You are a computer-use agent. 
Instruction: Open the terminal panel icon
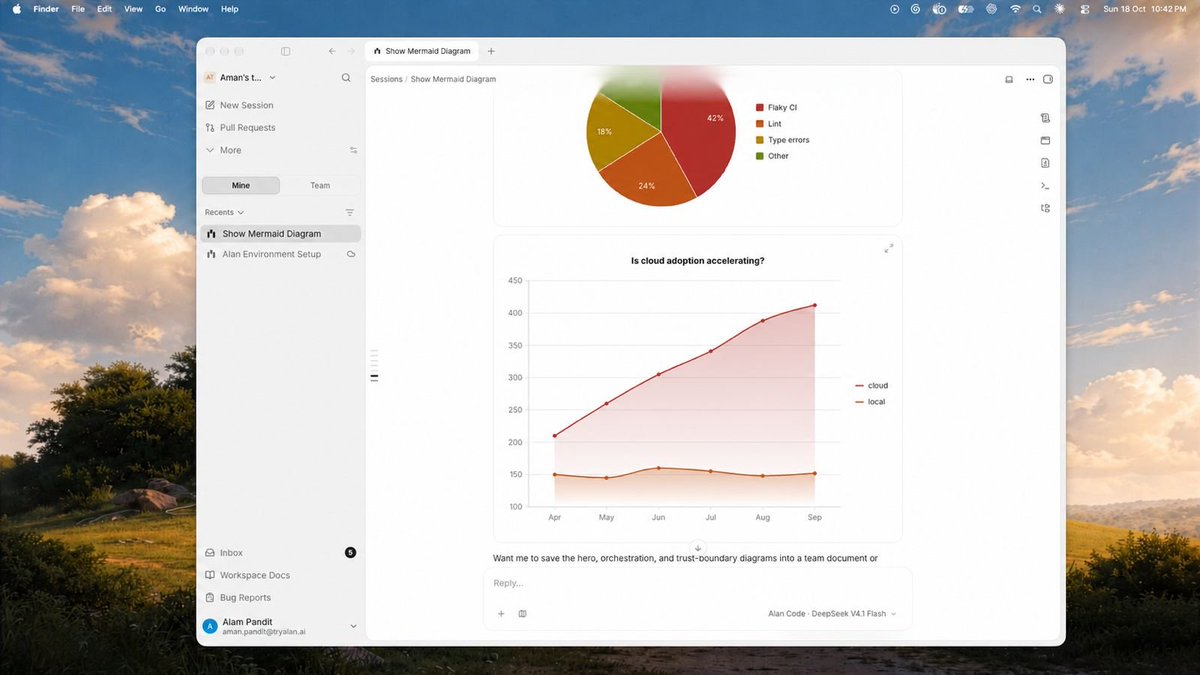point(1045,185)
